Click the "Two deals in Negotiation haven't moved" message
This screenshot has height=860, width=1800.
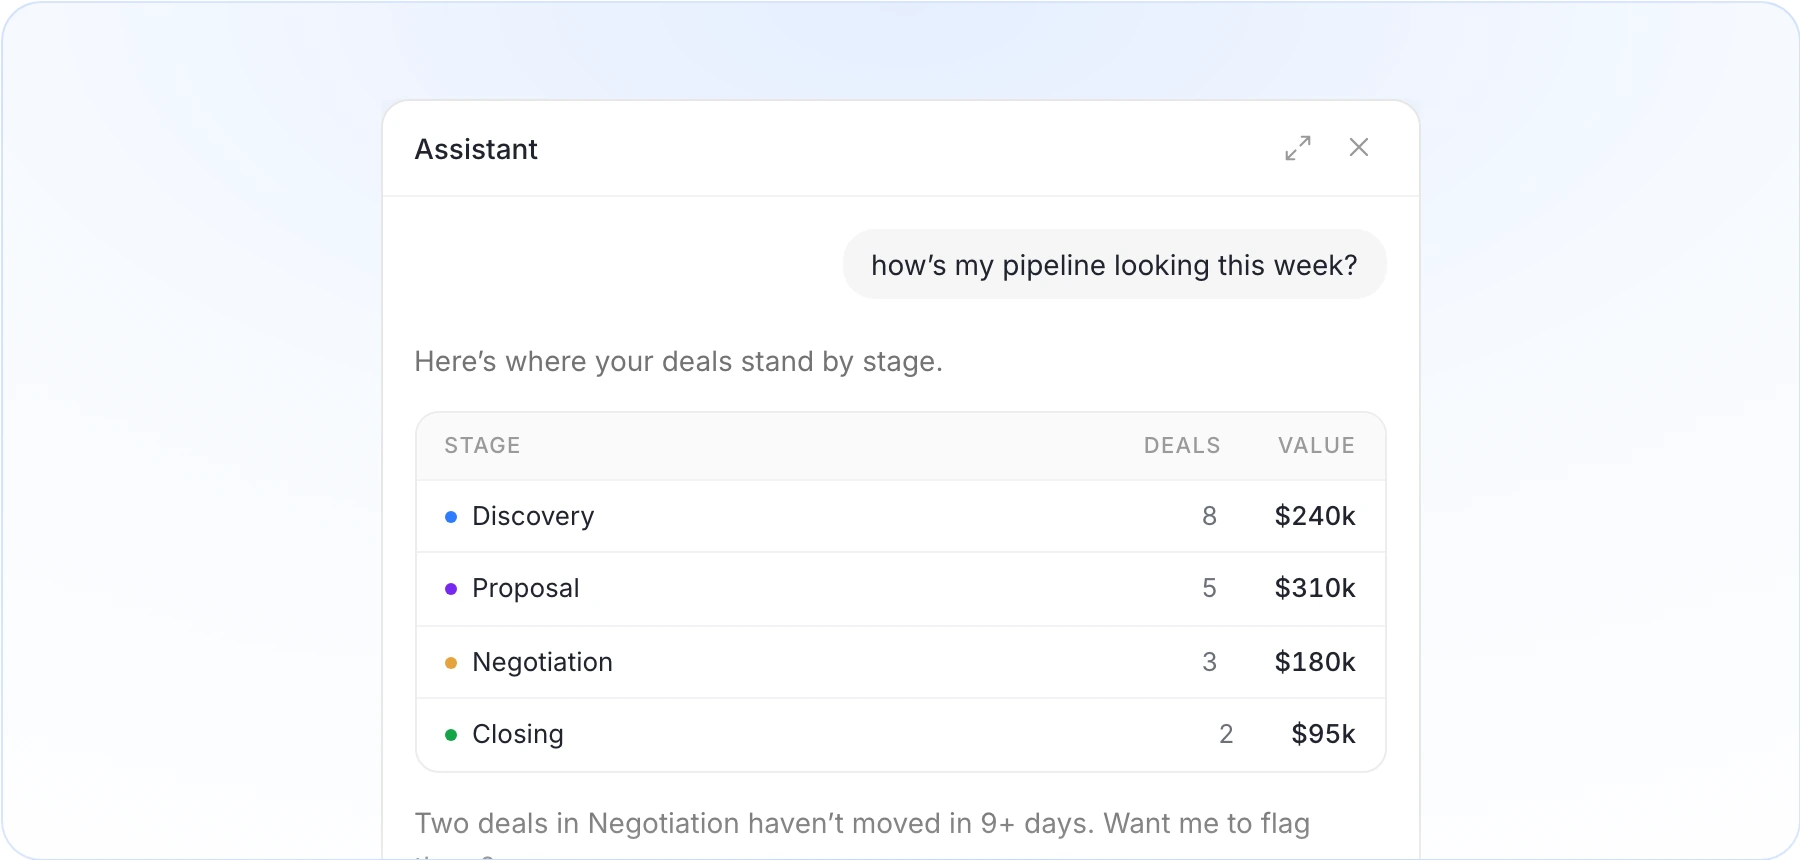pyautogui.click(x=862, y=836)
